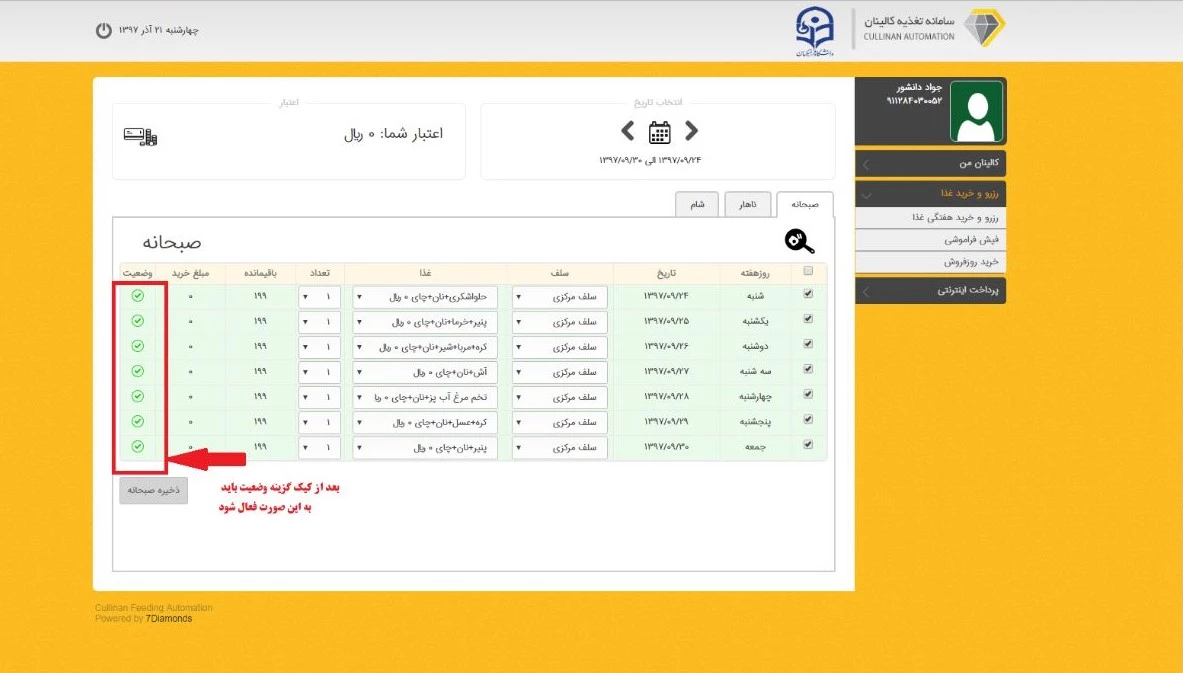Click the ذخیره صبحانه save button

pos(153,490)
